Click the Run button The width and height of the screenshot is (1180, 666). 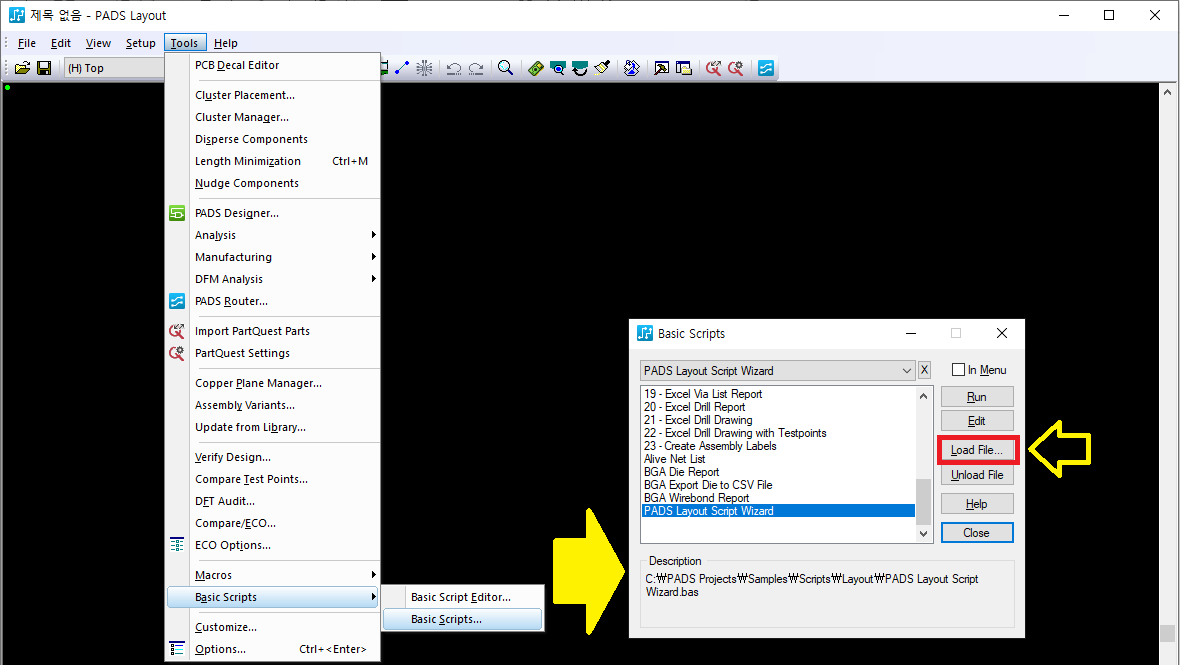[x=977, y=397]
